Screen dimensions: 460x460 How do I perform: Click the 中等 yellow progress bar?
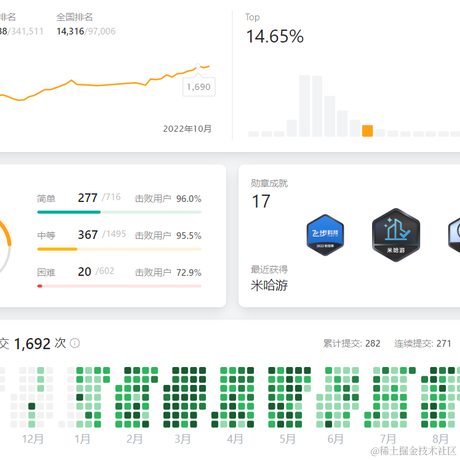point(119,249)
